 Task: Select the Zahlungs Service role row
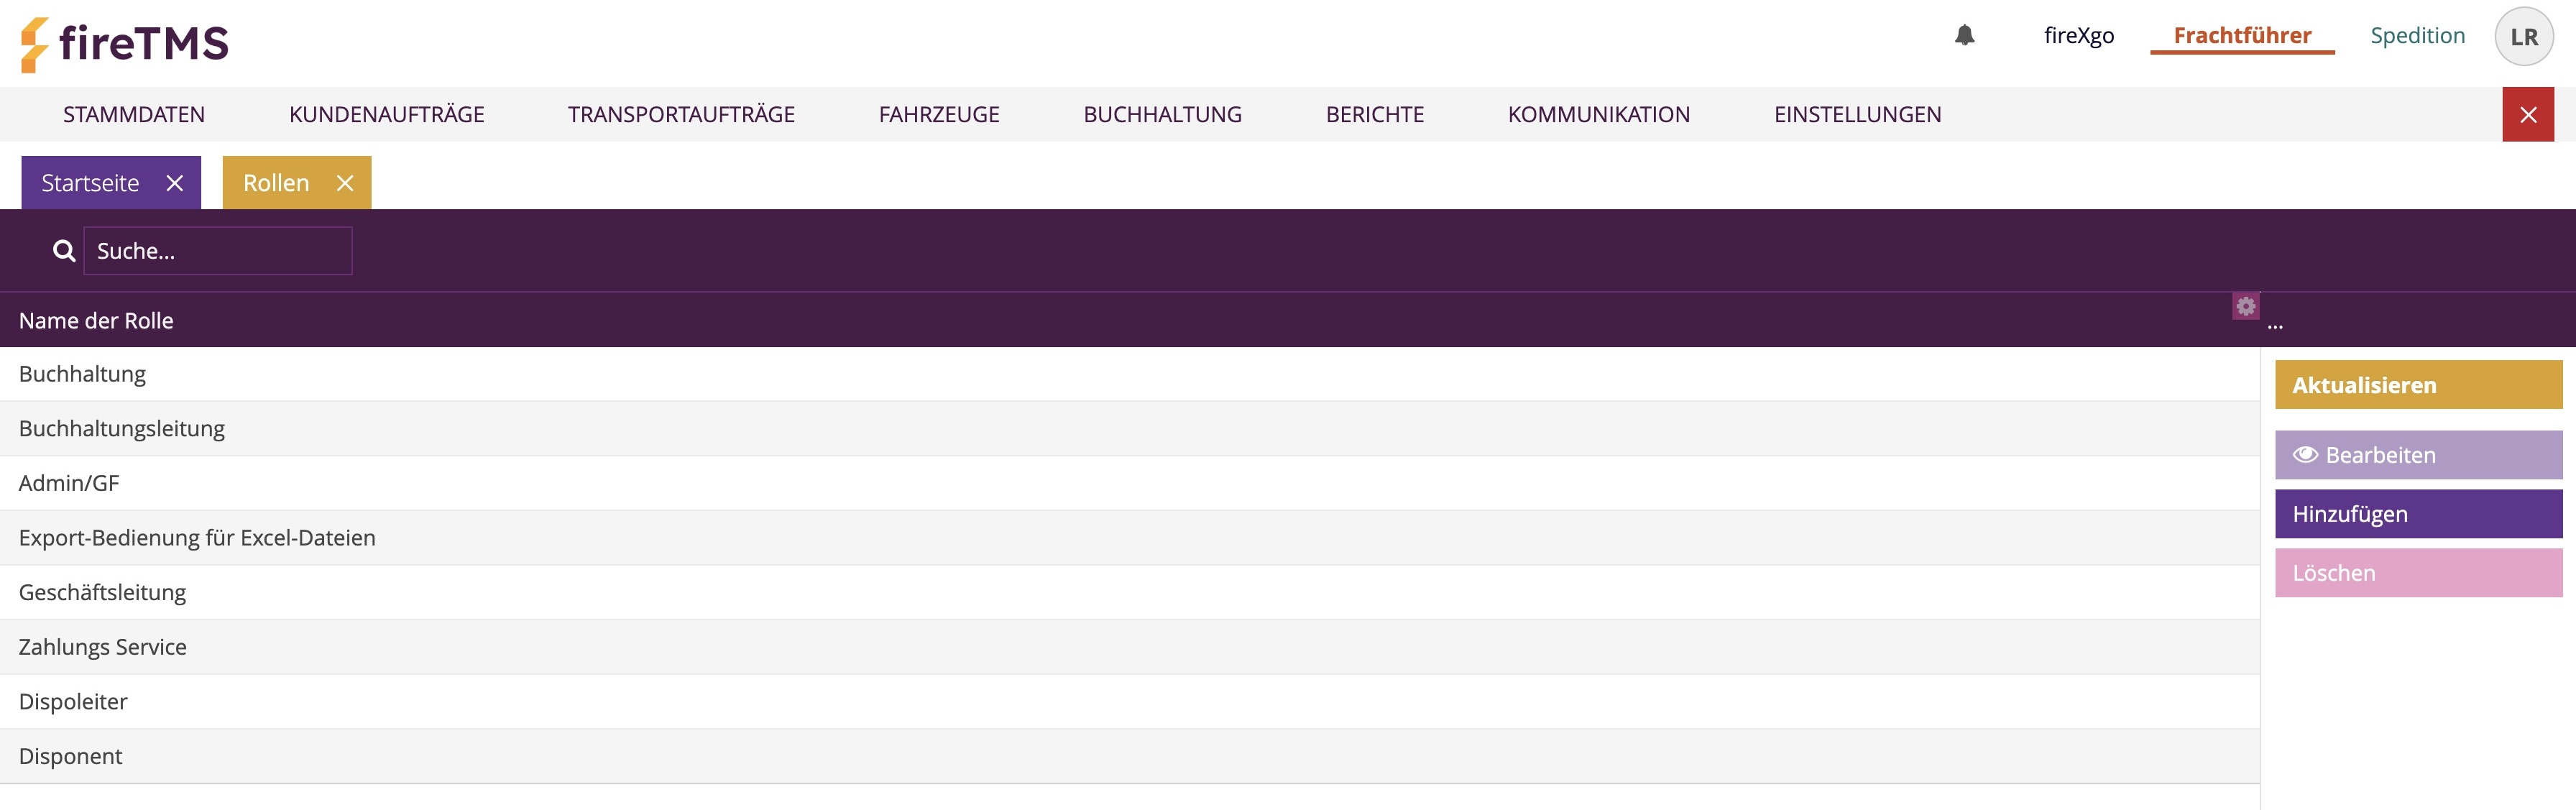tap(1130, 647)
